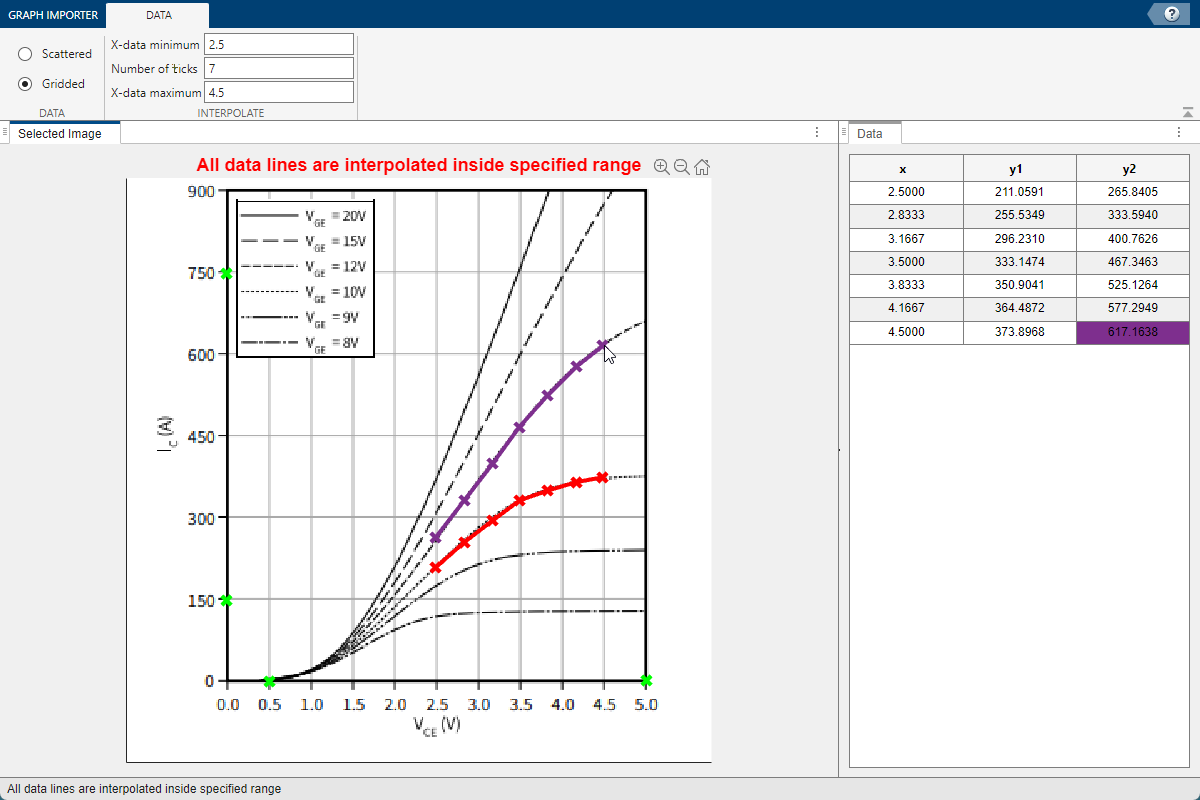Switch to the GRAPH IMPORTER tab
Screen dimensions: 1200x800
point(53,15)
